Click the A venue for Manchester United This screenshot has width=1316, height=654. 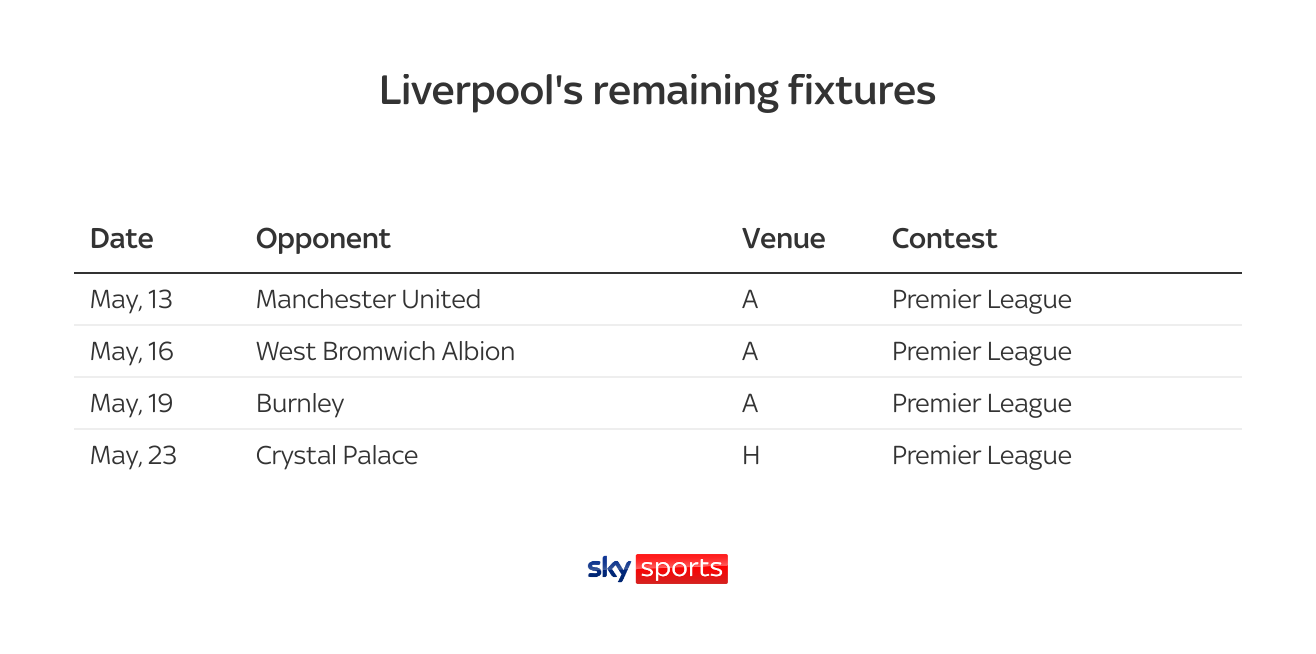[x=750, y=299]
